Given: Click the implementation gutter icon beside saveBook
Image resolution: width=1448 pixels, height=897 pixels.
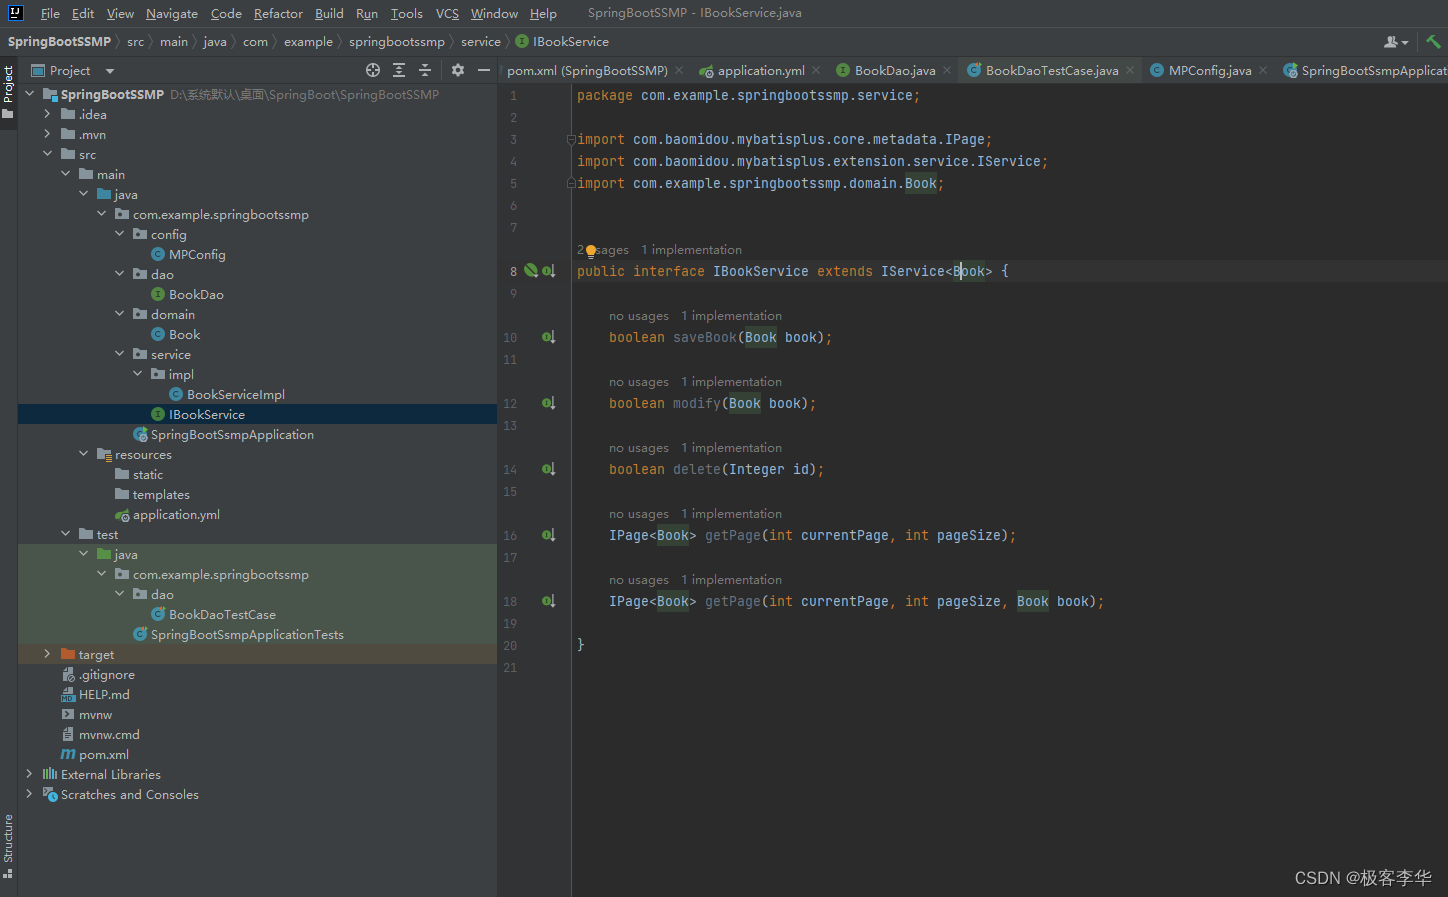Looking at the screenshot, I should [x=548, y=337].
